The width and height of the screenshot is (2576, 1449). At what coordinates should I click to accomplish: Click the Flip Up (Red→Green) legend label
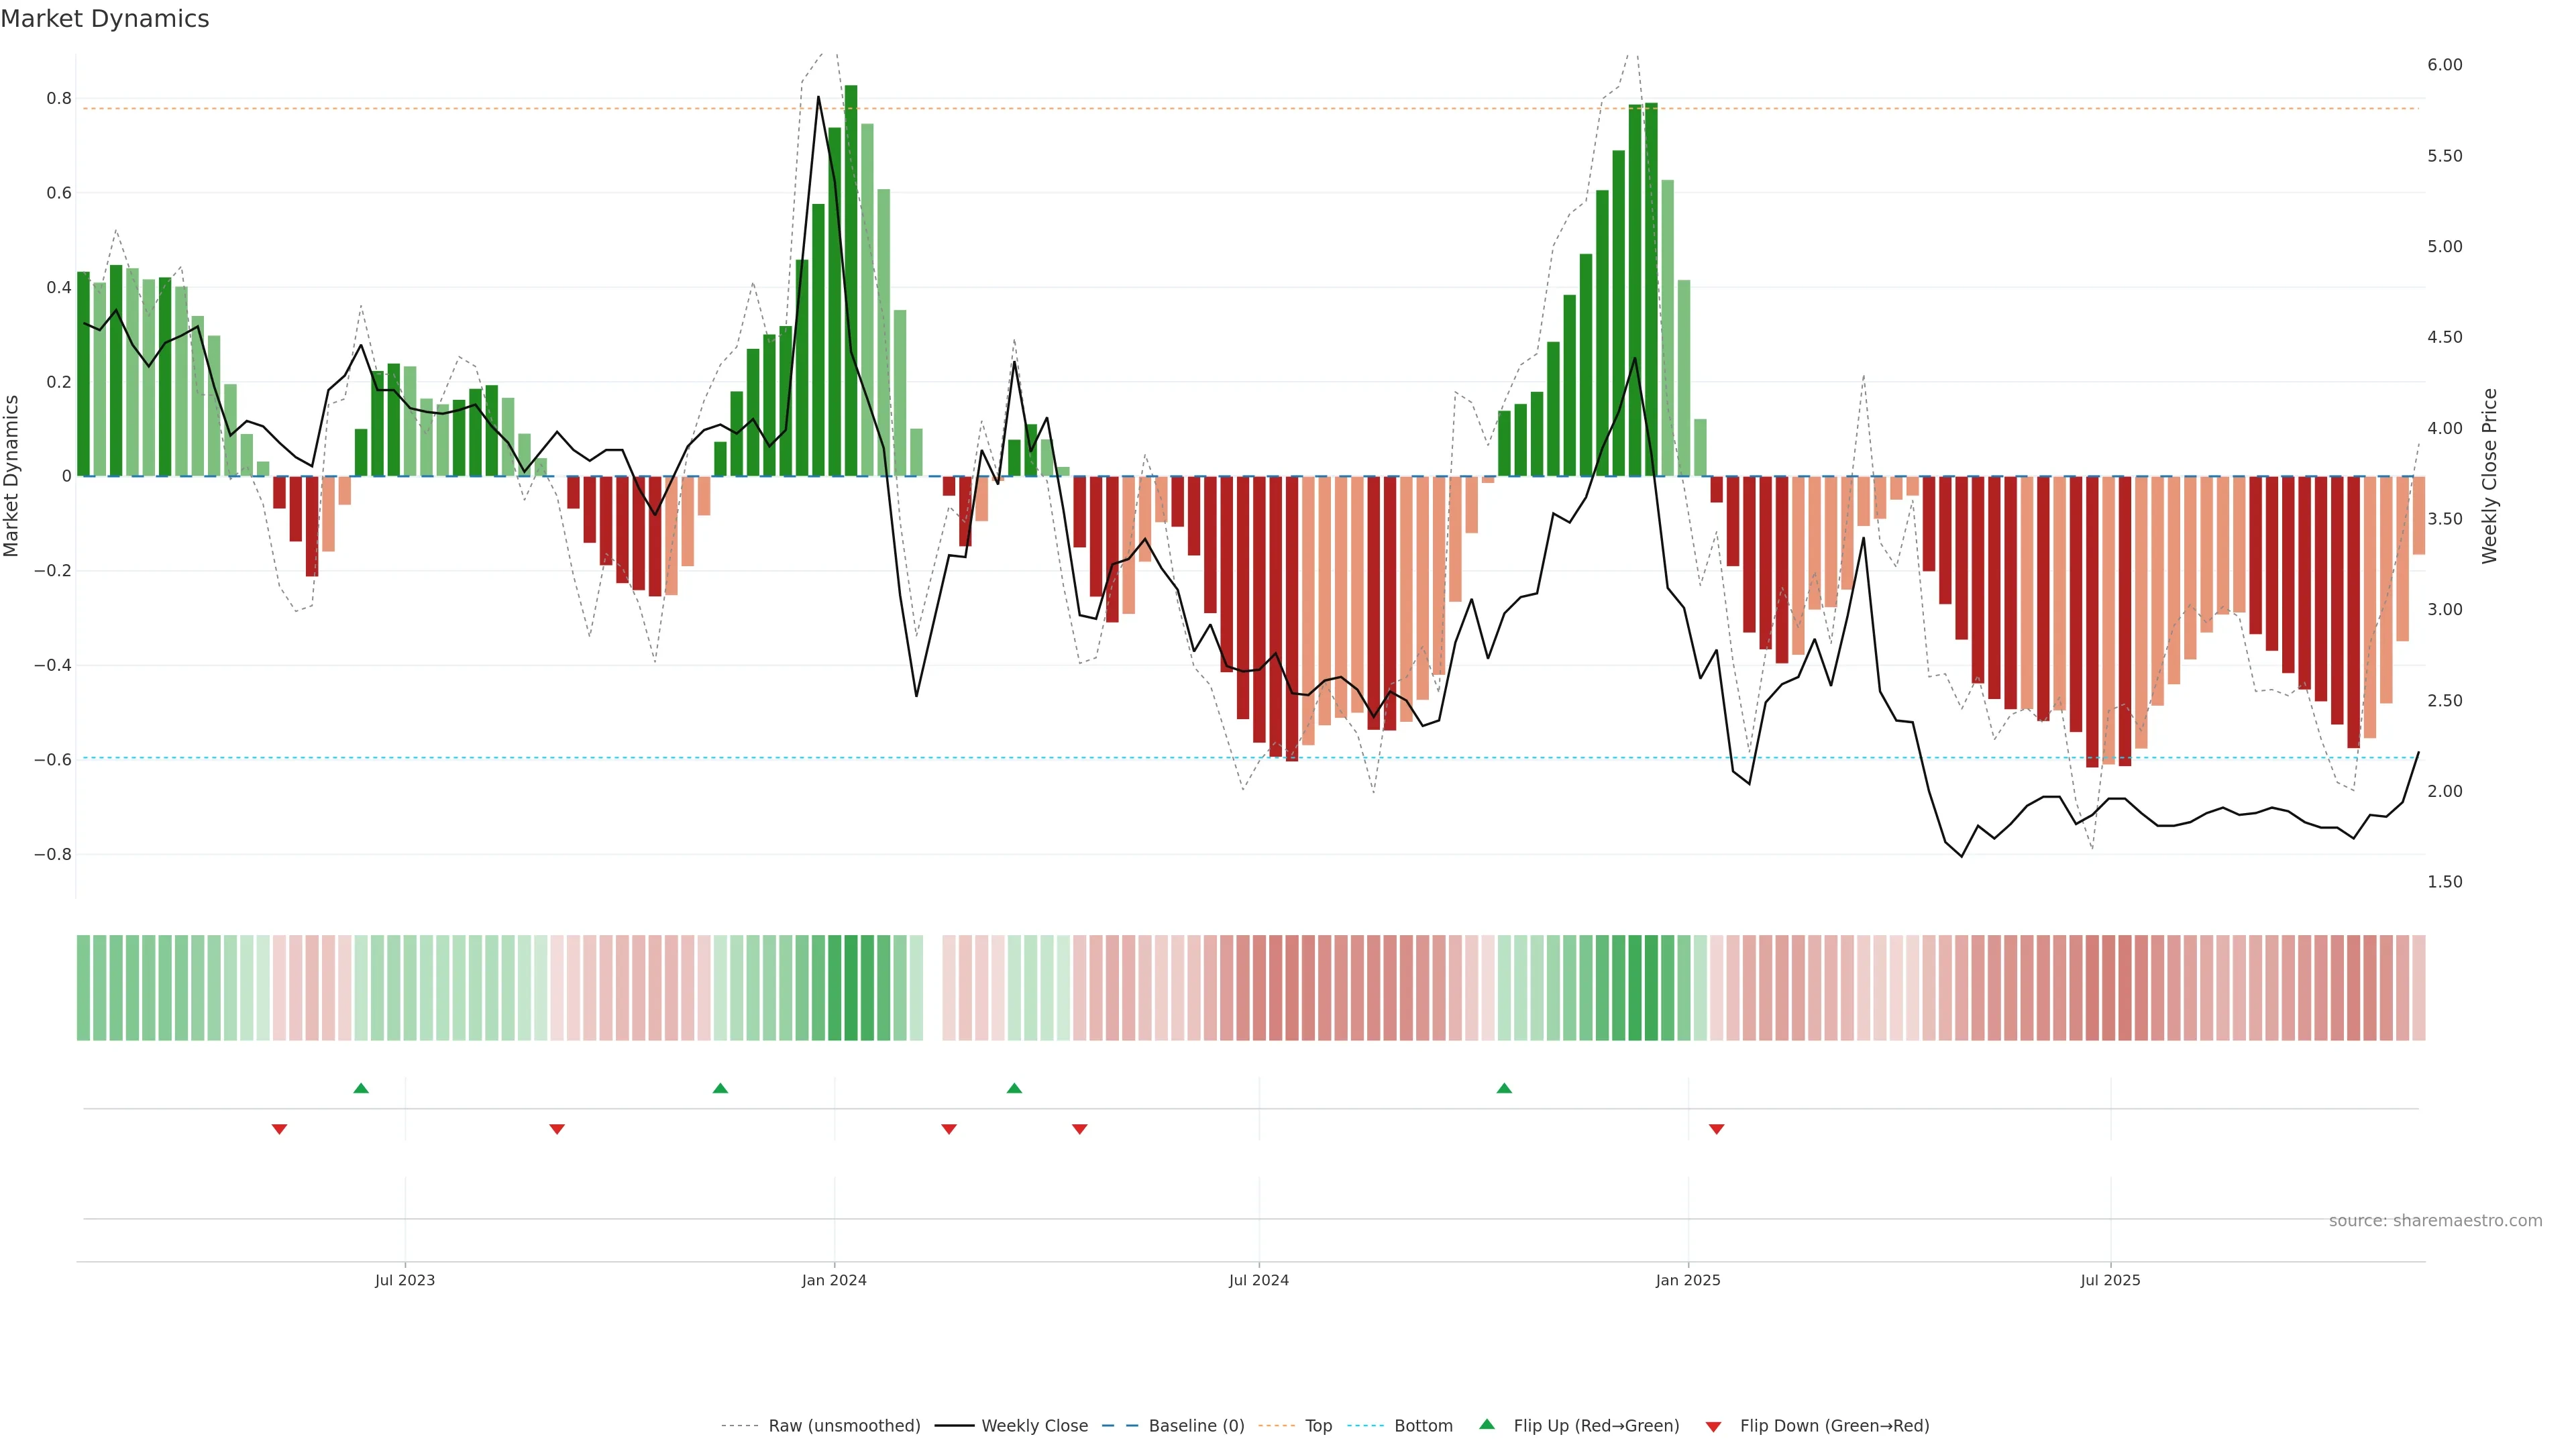(x=1596, y=1426)
